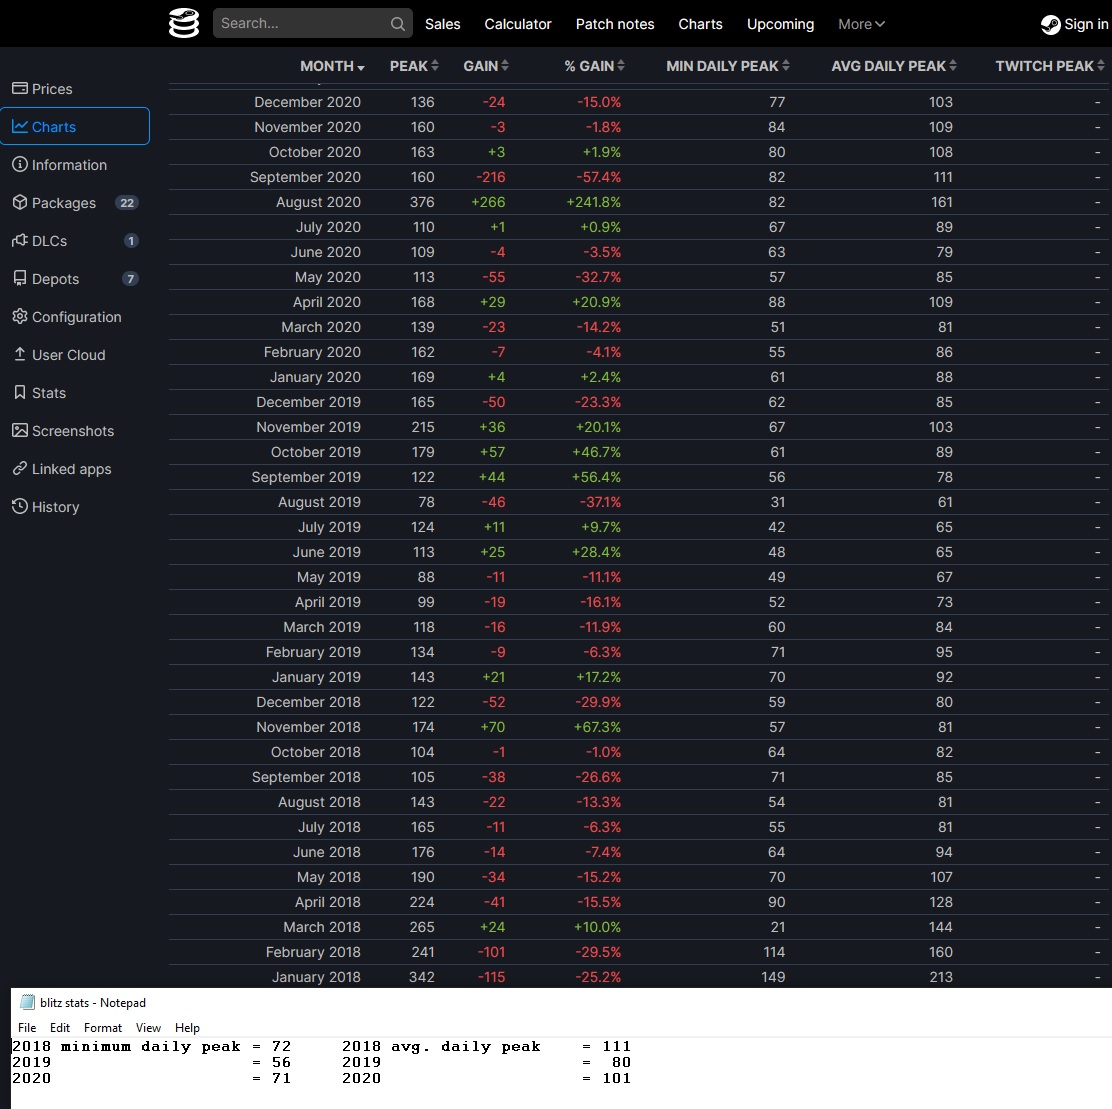This screenshot has width=1112, height=1109.
Task: Click the Configuration gear icon
Action: [20, 316]
